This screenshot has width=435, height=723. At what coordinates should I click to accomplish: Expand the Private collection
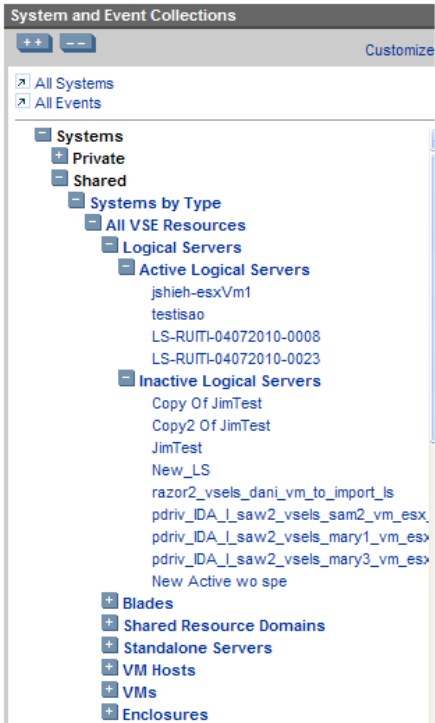pyautogui.click(x=59, y=156)
